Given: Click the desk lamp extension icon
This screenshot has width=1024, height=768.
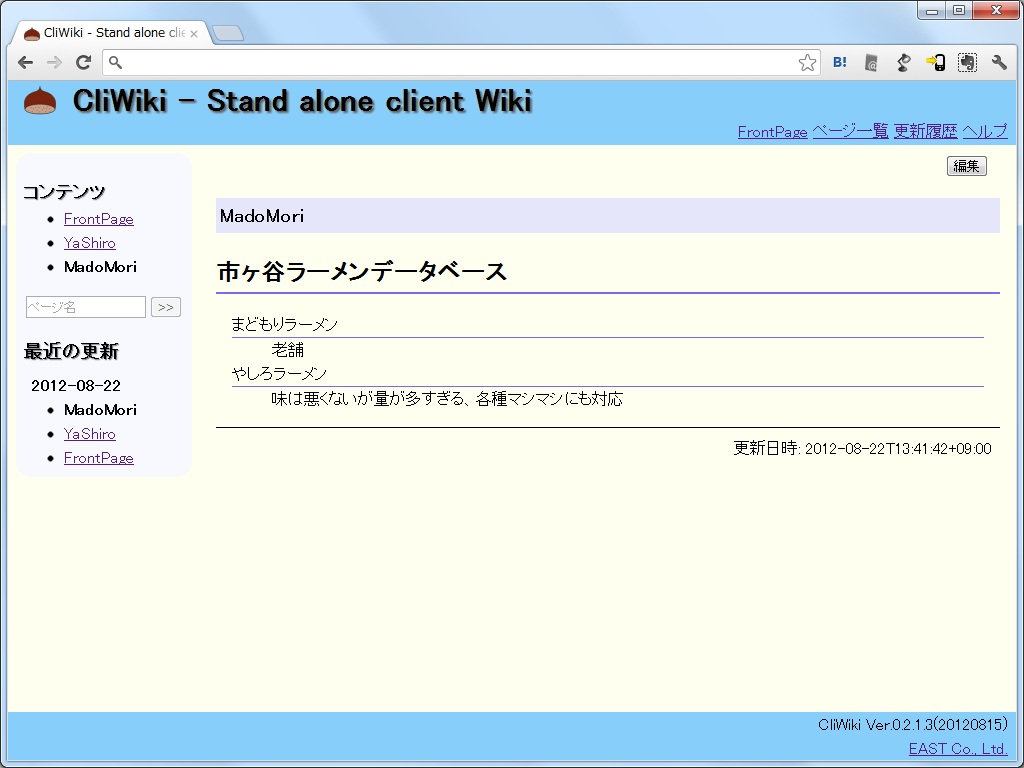Looking at the screenshot, I should pyautogui.click(x=903, y=62).
